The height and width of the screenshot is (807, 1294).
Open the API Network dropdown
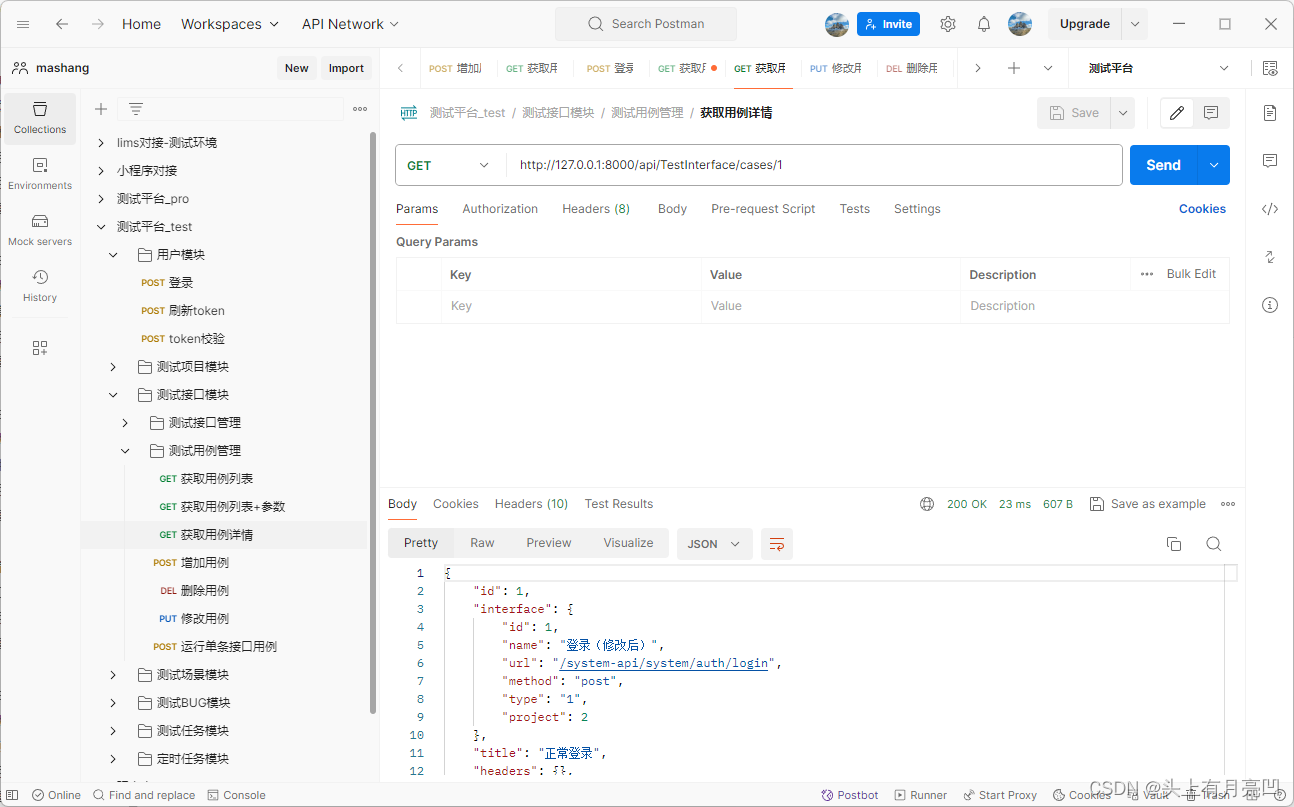point(350,24)
